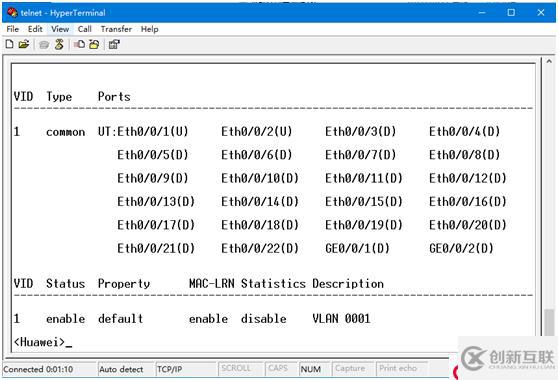Click the <Huawei> command prompt
Screen dimensions: 558x380
(39, 342)
